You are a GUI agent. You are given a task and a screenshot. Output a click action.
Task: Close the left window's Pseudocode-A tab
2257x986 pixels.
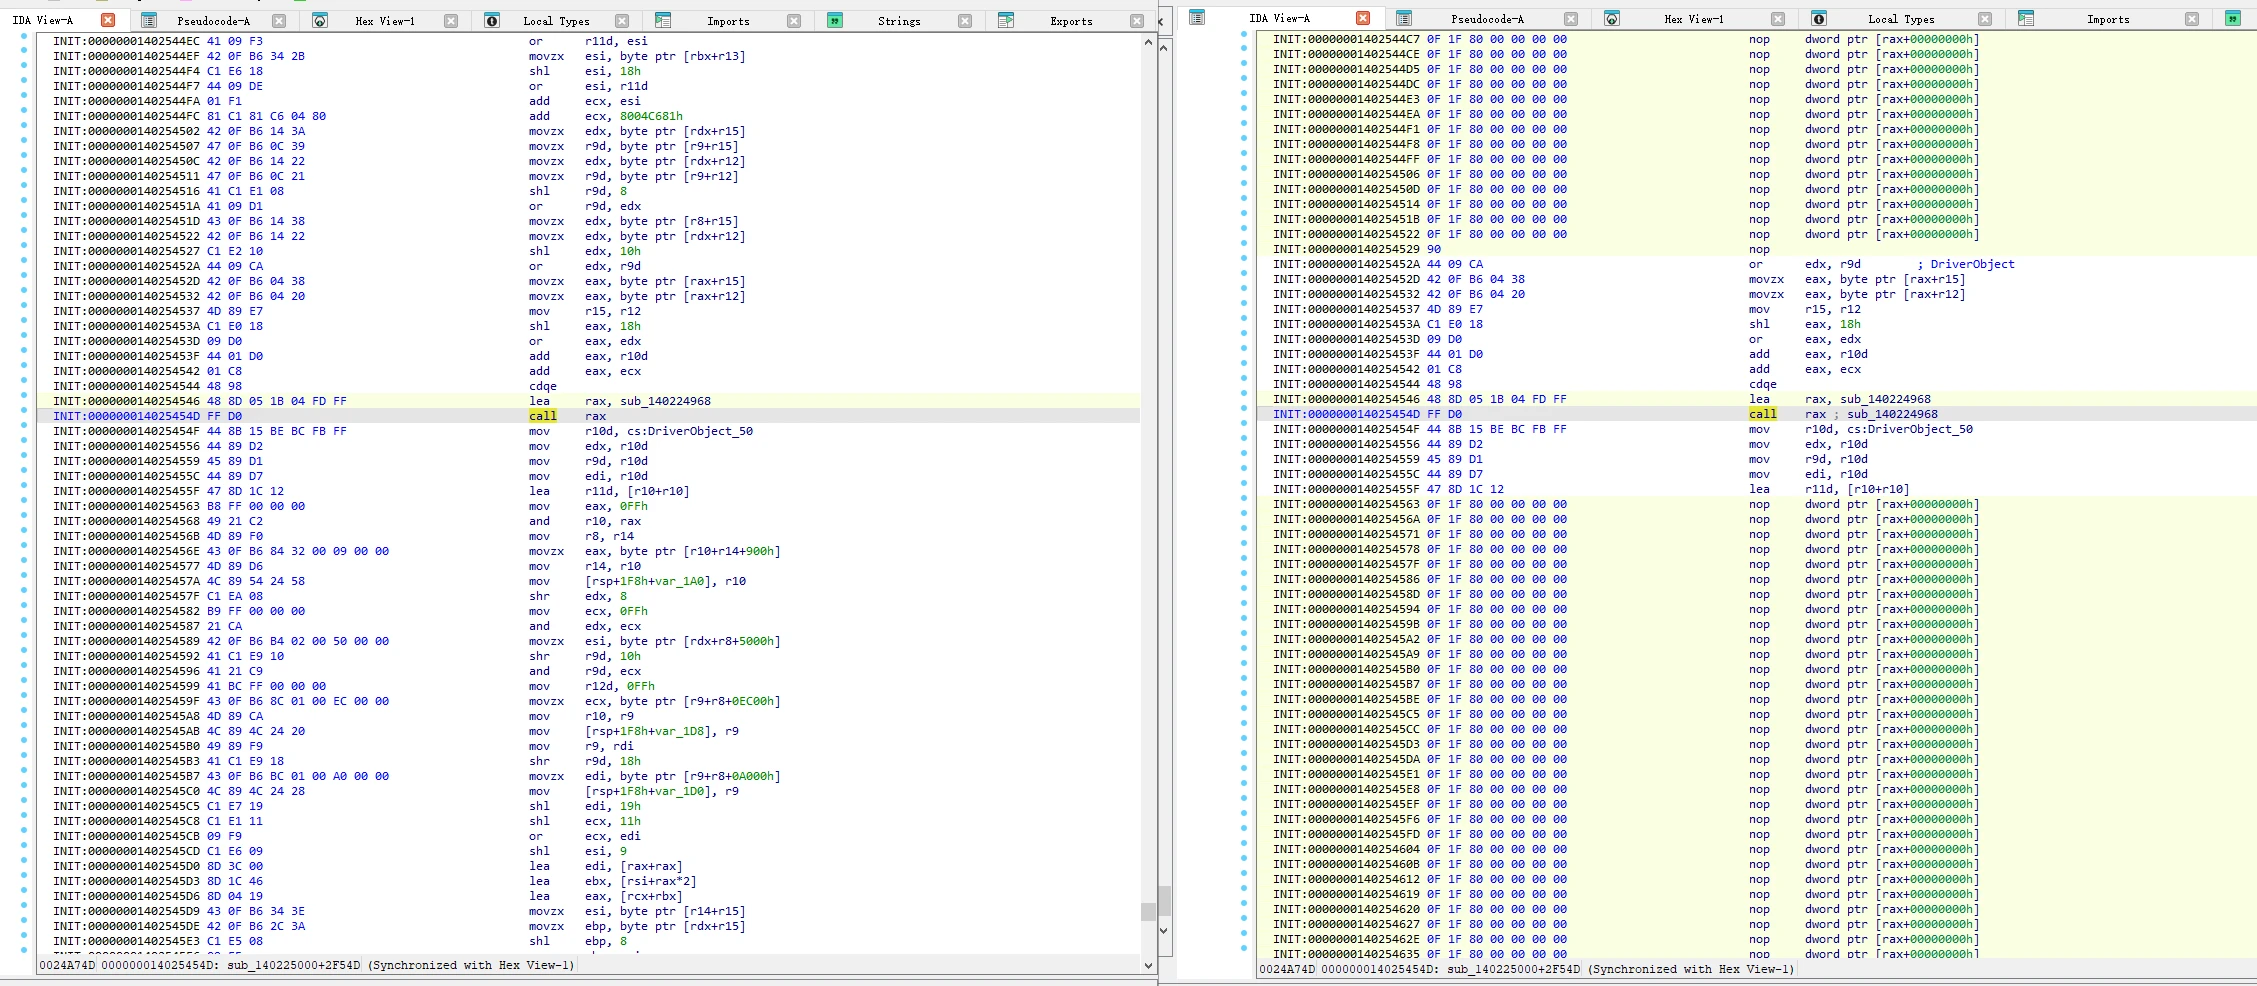(x=279, y=20)
